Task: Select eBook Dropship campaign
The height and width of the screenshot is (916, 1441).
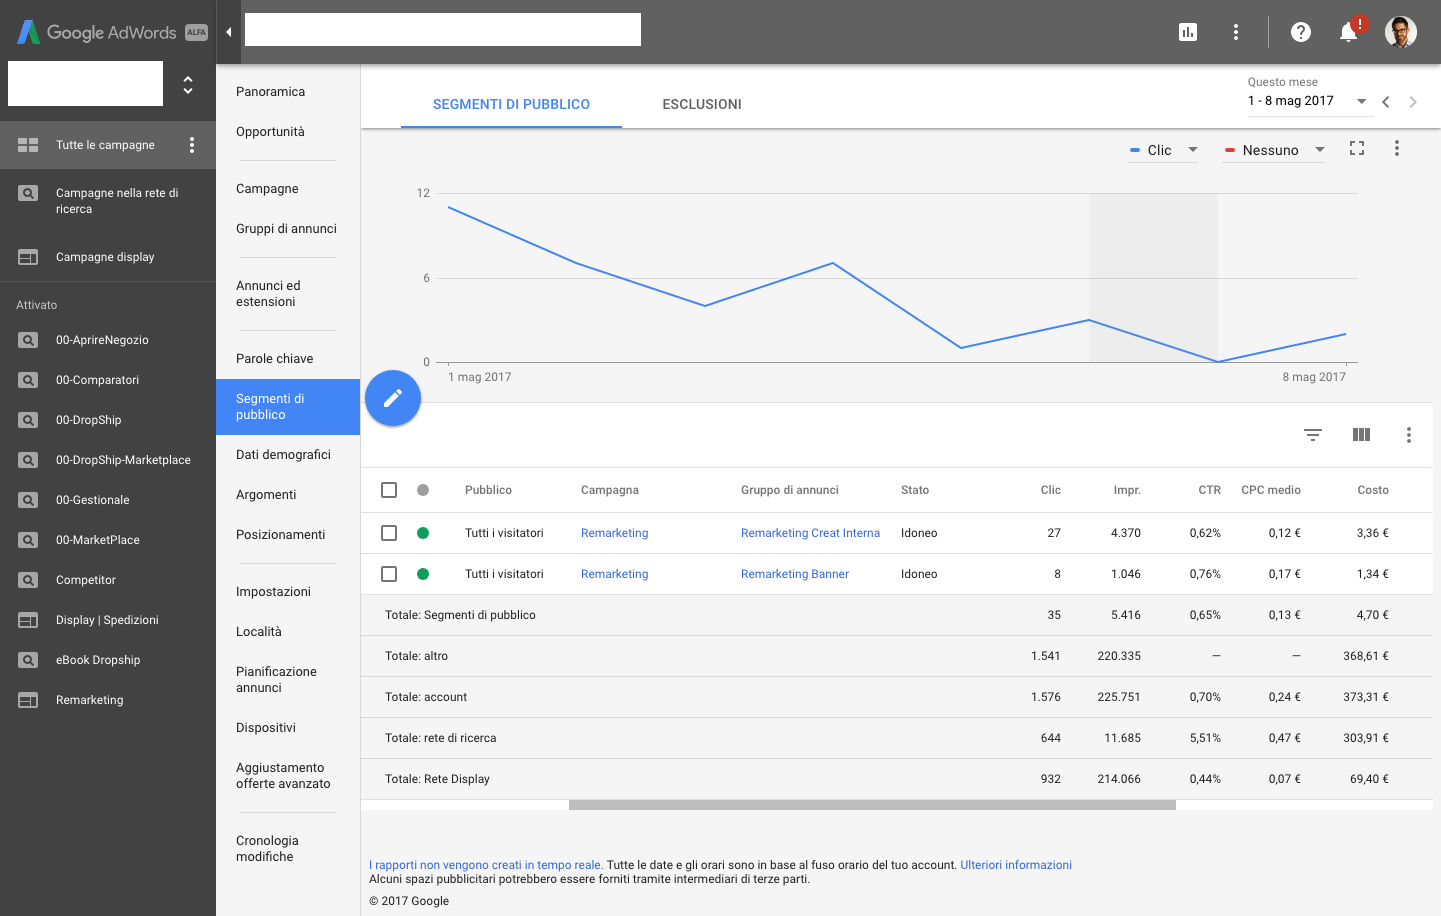Action: click(x=98, y=660)
